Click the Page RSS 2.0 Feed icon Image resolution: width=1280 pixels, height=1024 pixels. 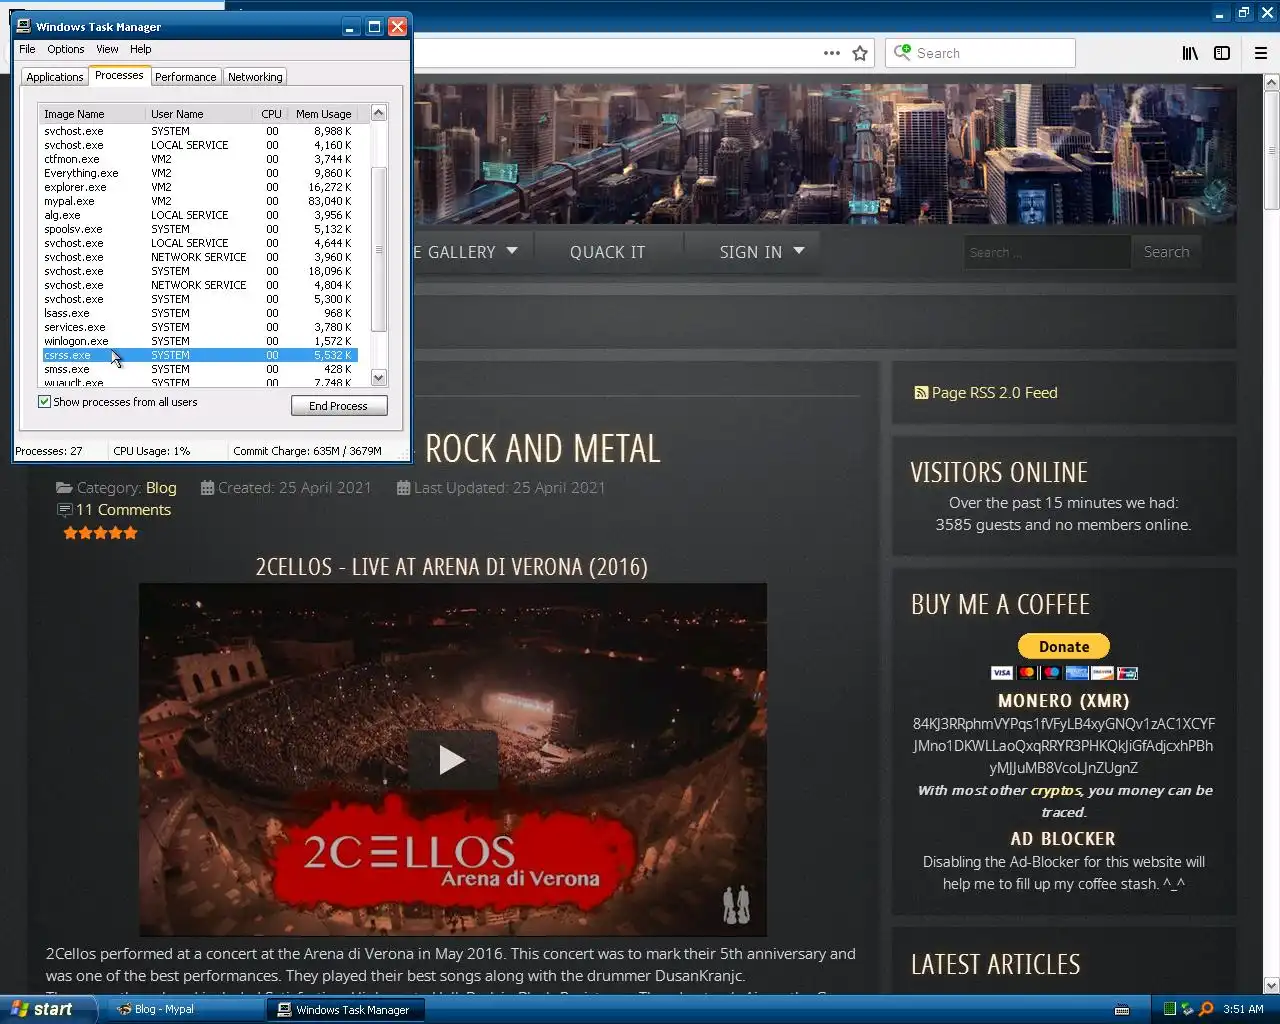pos(921,393)
